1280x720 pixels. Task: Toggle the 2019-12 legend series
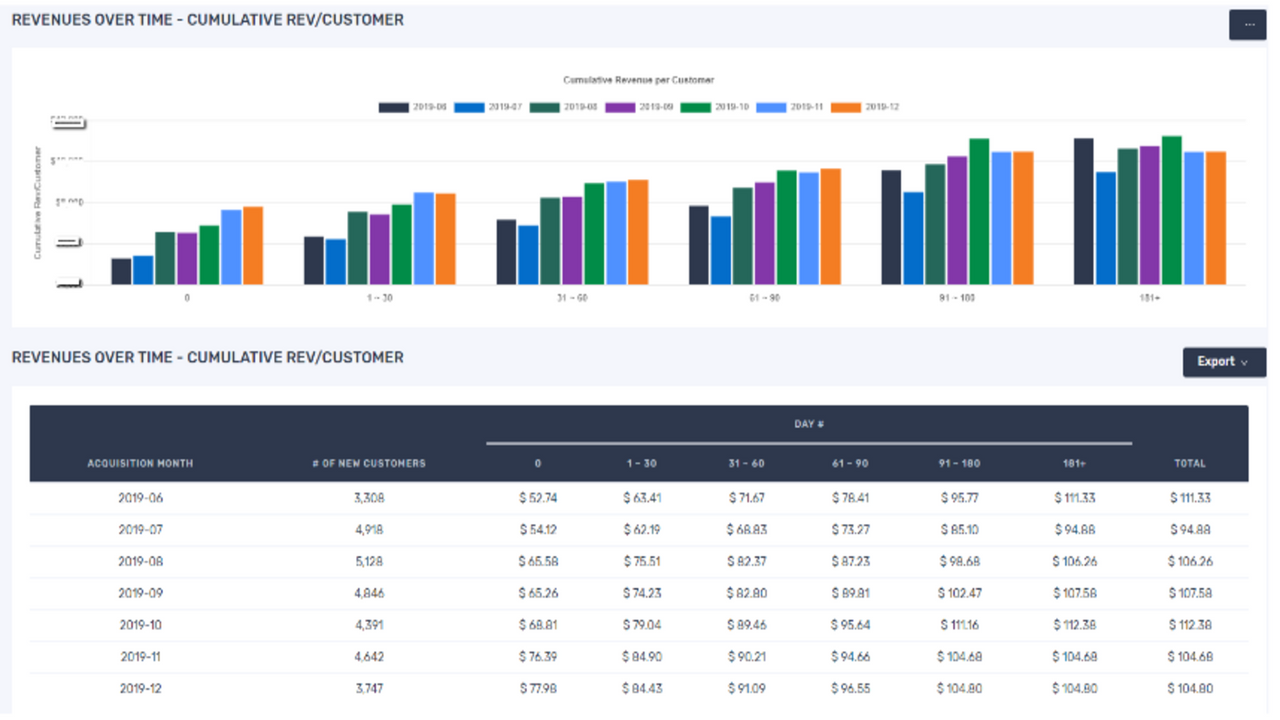(865, 107)
